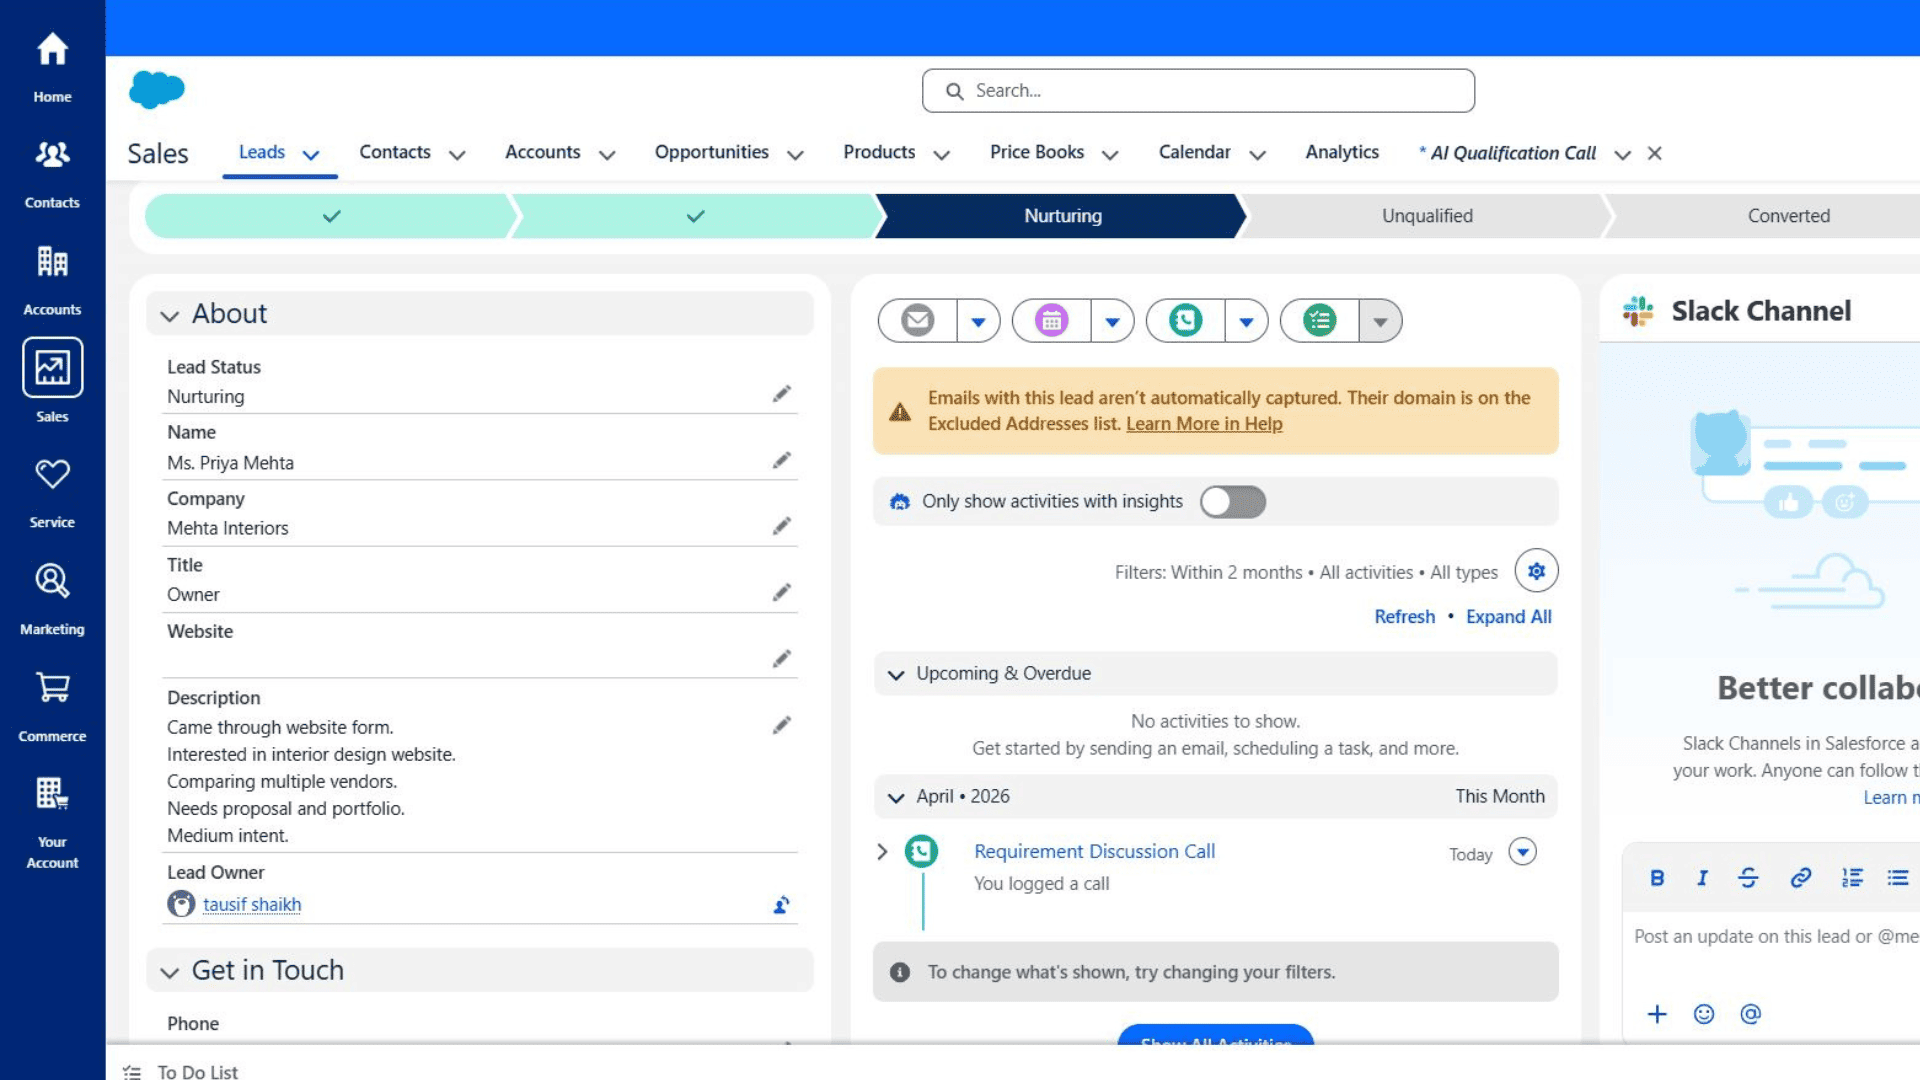
Task: Open Requirement Discussion Call actions menu
Action: coord(1522,852)
